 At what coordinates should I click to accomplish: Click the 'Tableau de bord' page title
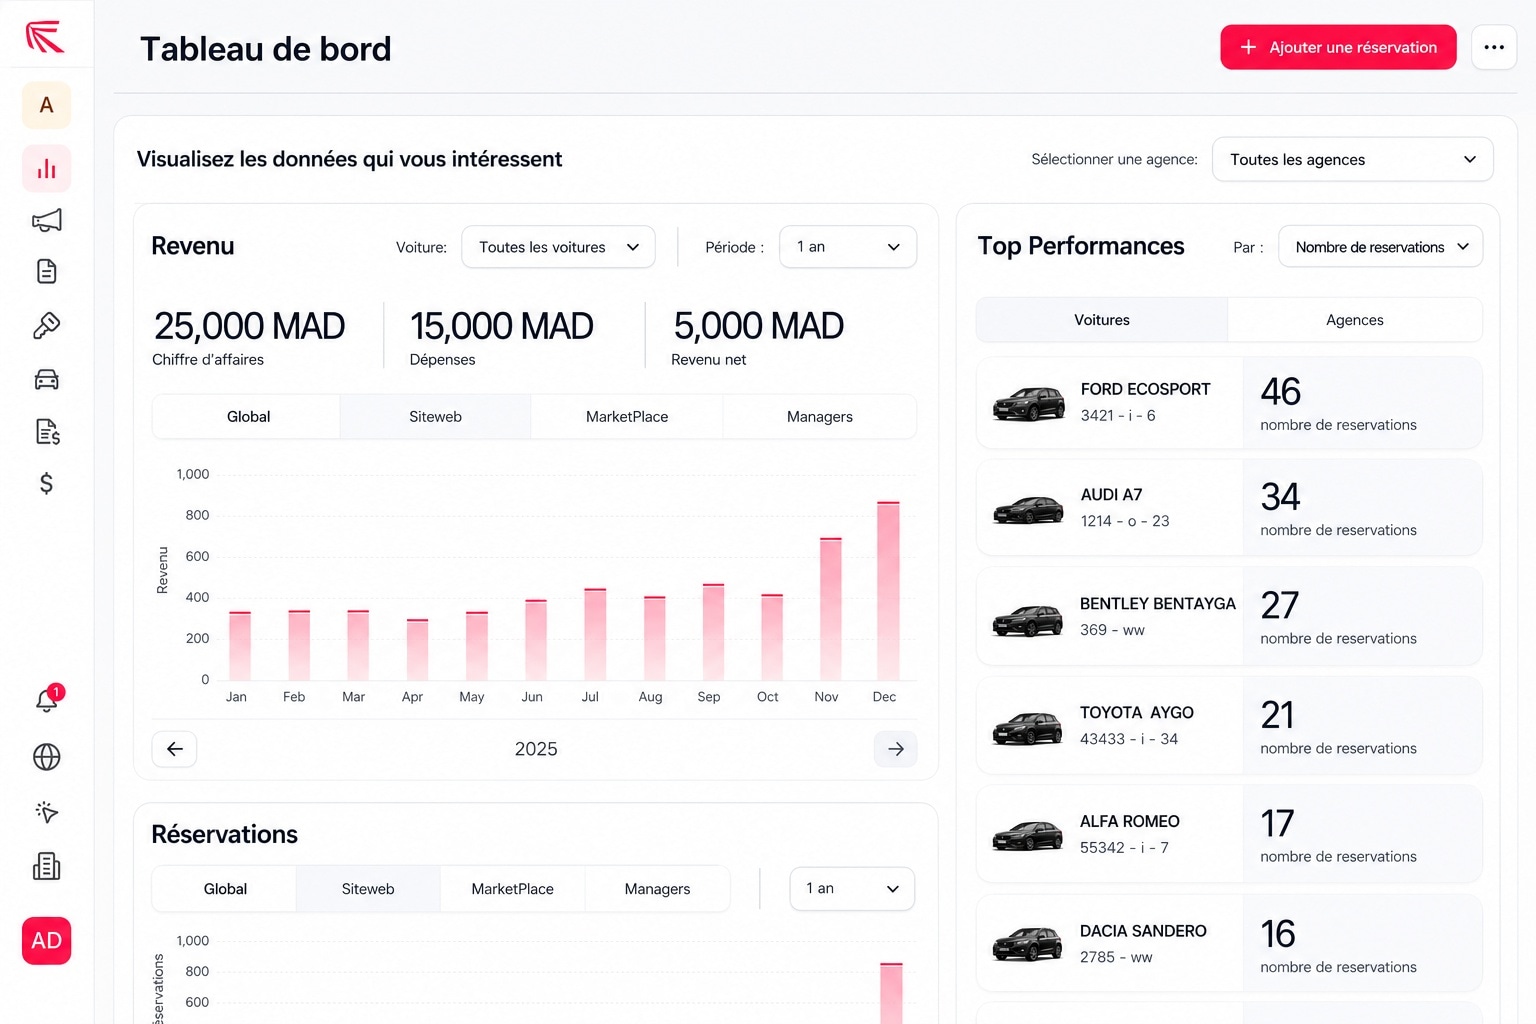(266, 49)
